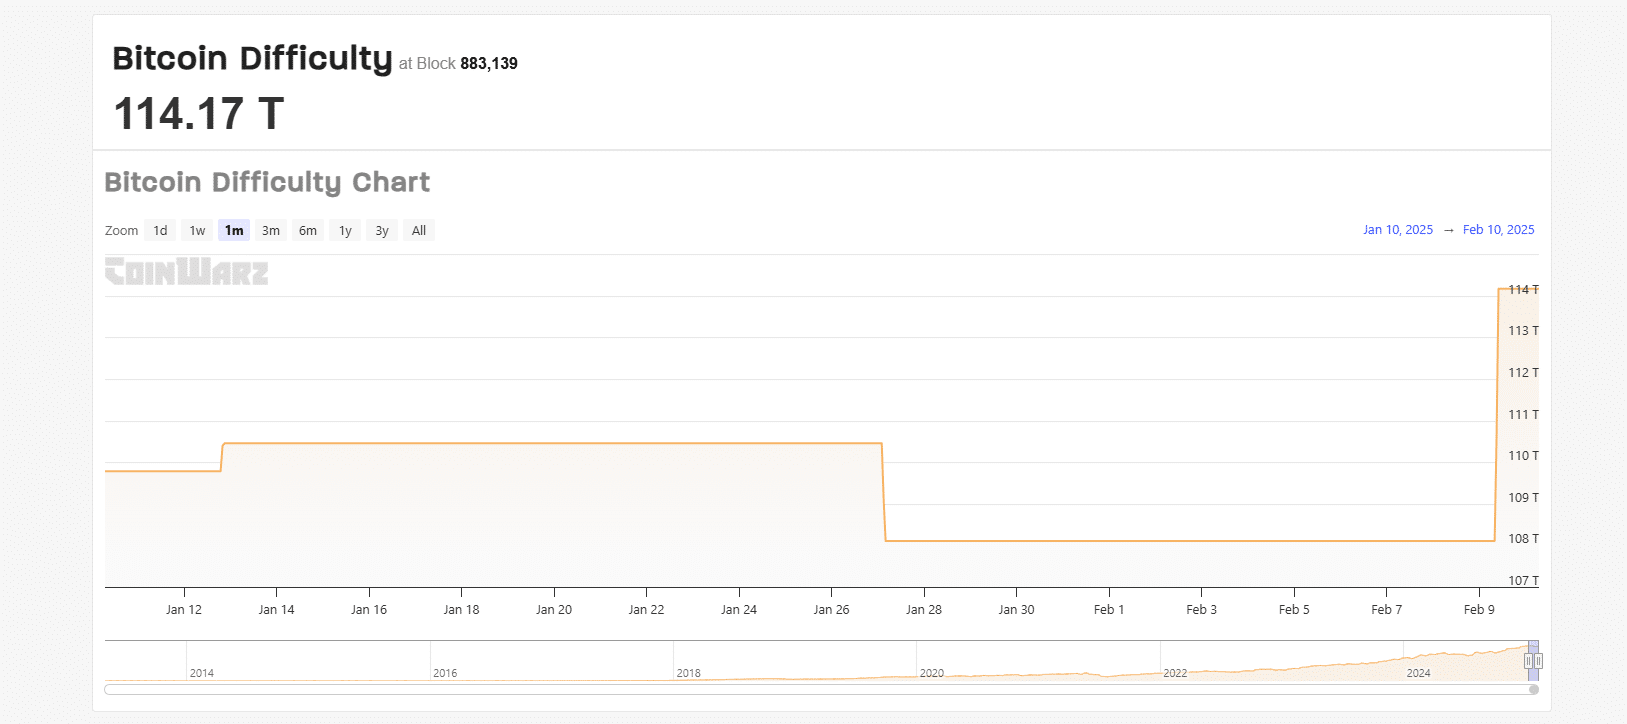The image size is (1627, 724).
Task: Switch chart zoom to 6m
Action: (x=308, y=230)
